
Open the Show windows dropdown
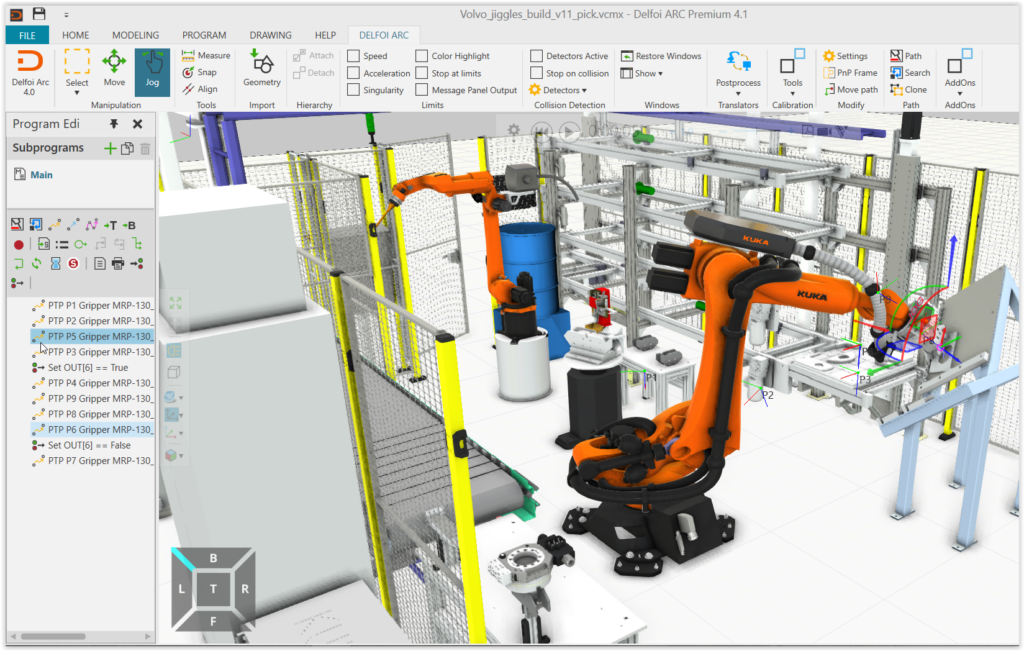642,74
